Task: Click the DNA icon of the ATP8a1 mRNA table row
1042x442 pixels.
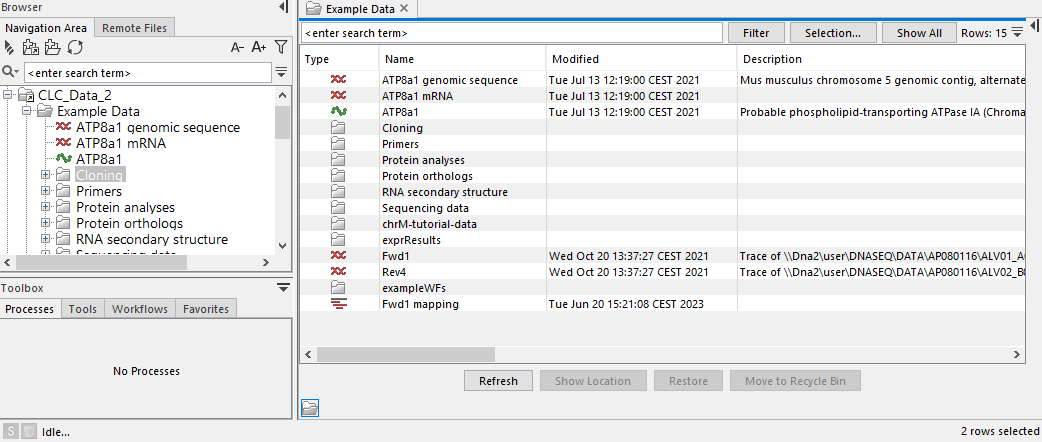Action: pos(338,96)
